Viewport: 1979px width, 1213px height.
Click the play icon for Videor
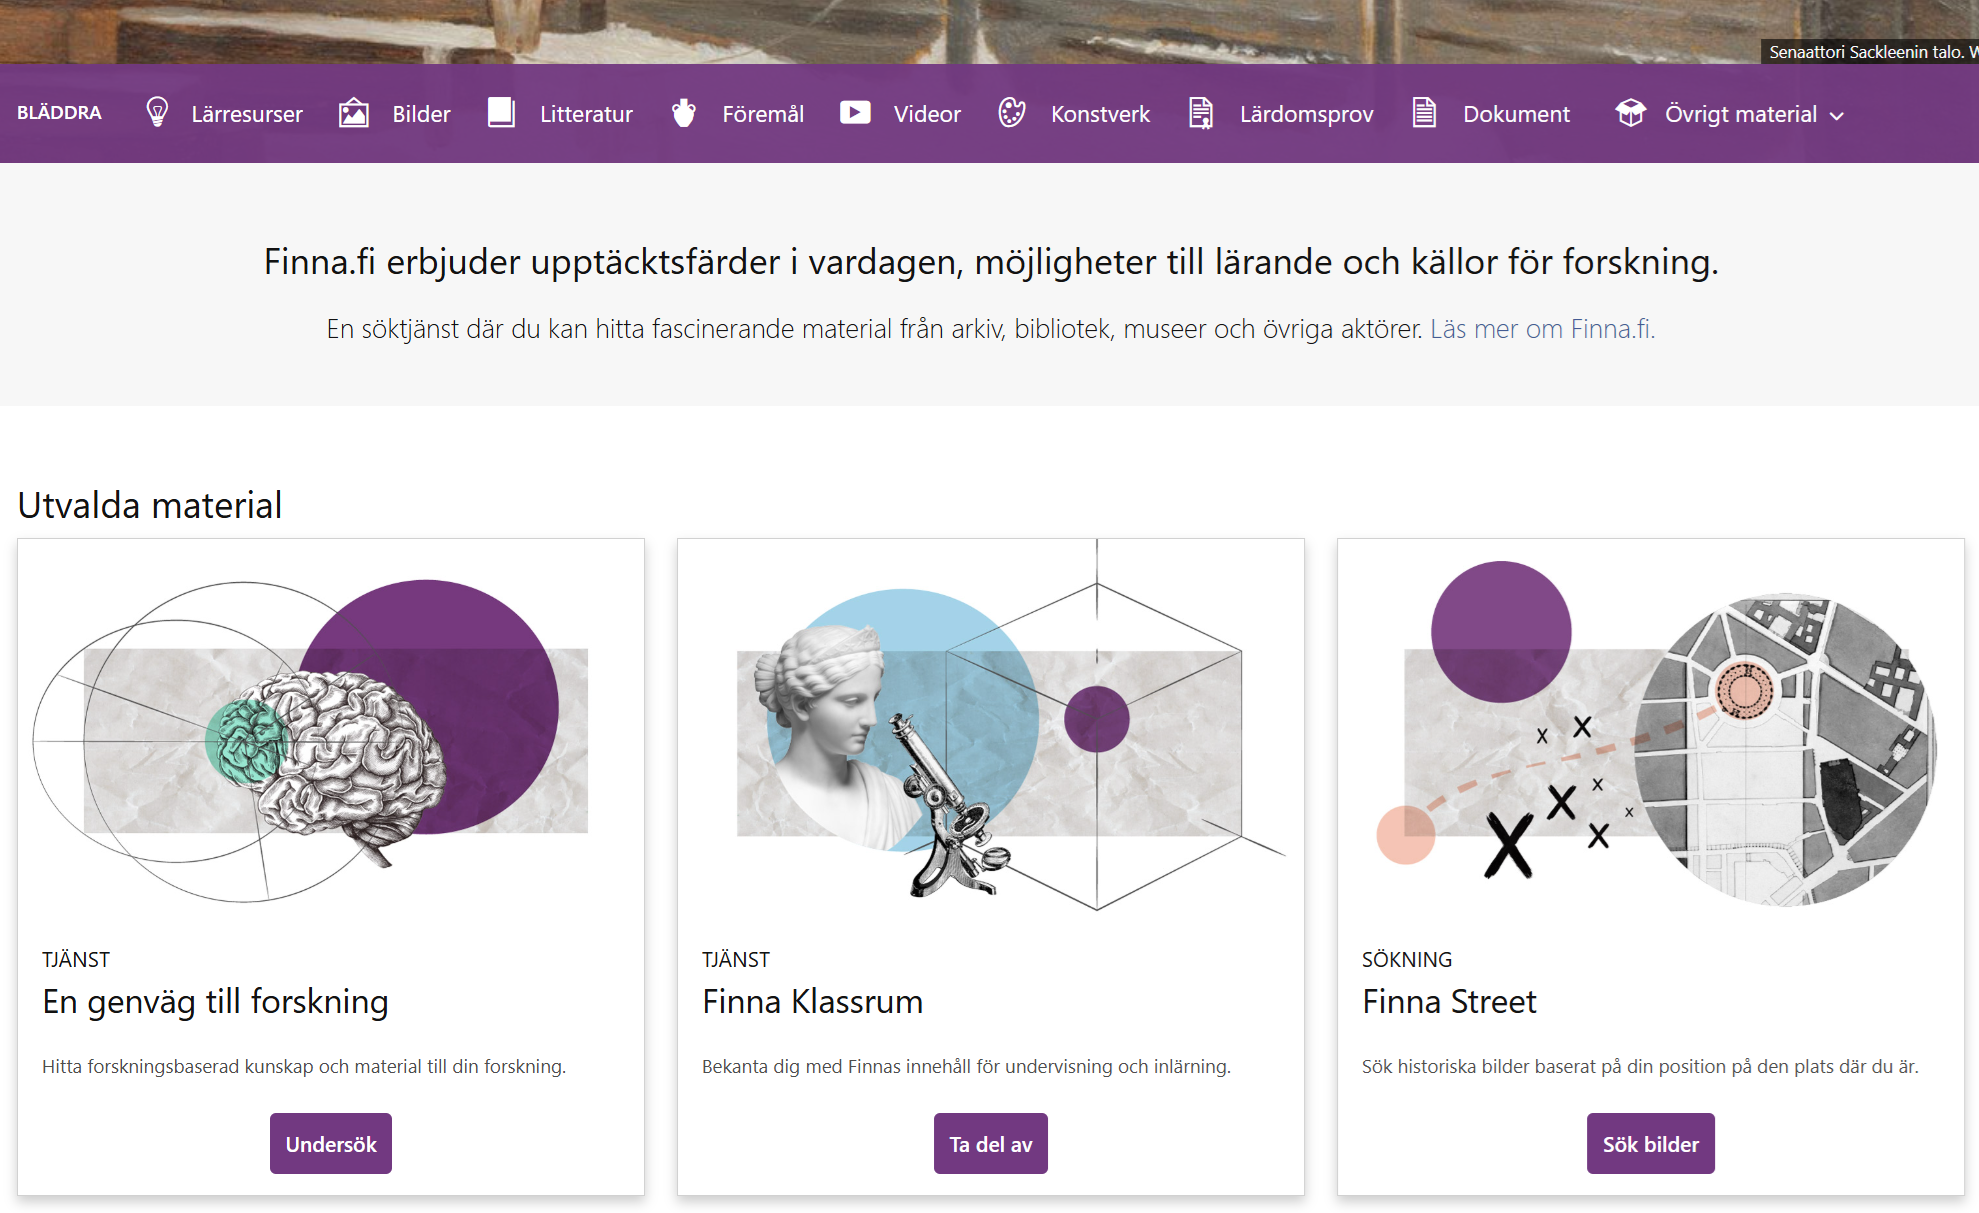(855, 113)
